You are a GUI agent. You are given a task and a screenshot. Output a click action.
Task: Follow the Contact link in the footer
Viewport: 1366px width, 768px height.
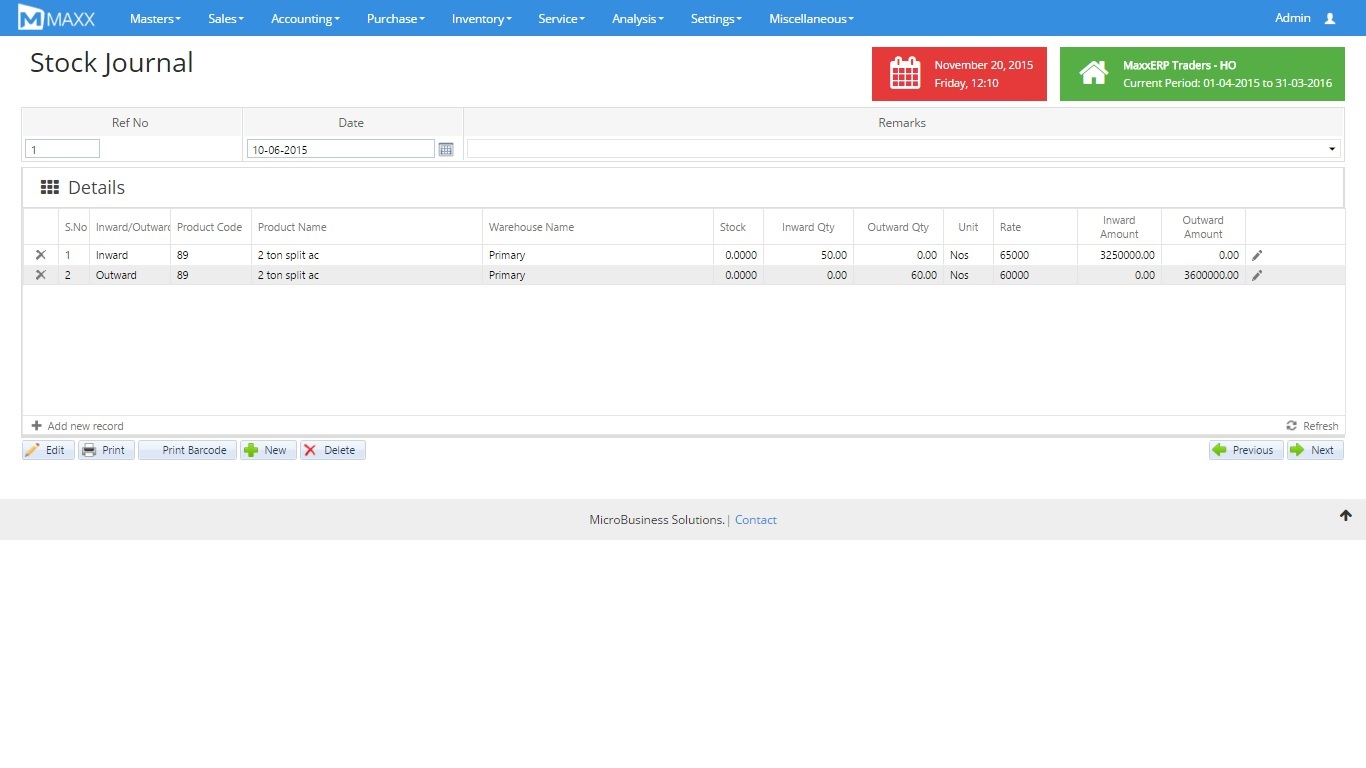click(755, 520)
